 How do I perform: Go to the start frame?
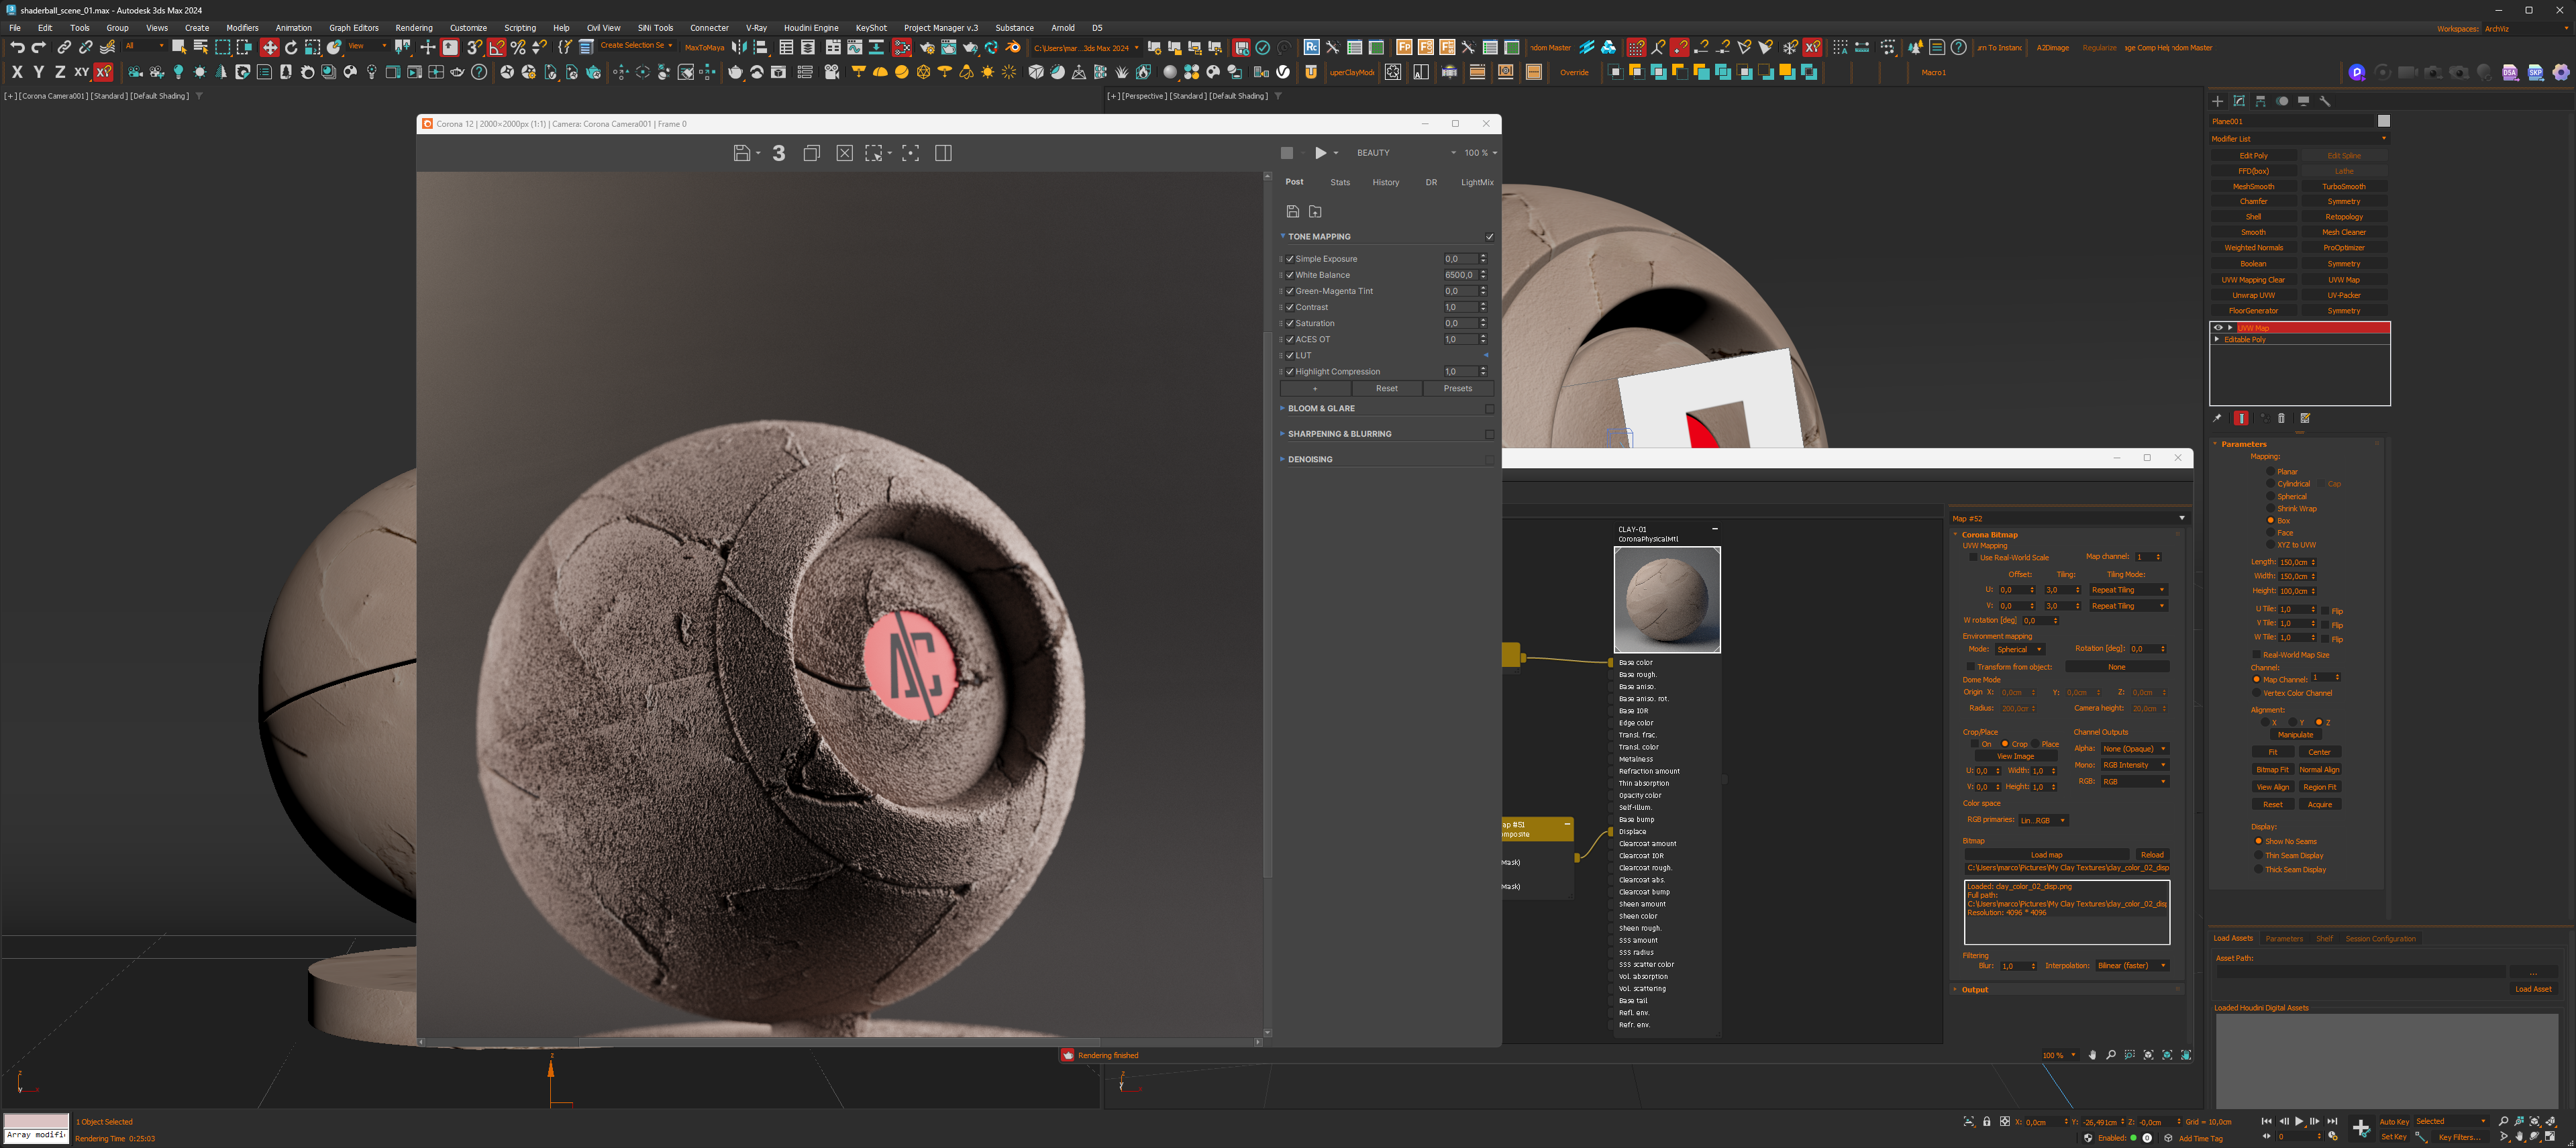[2266, 1121]
